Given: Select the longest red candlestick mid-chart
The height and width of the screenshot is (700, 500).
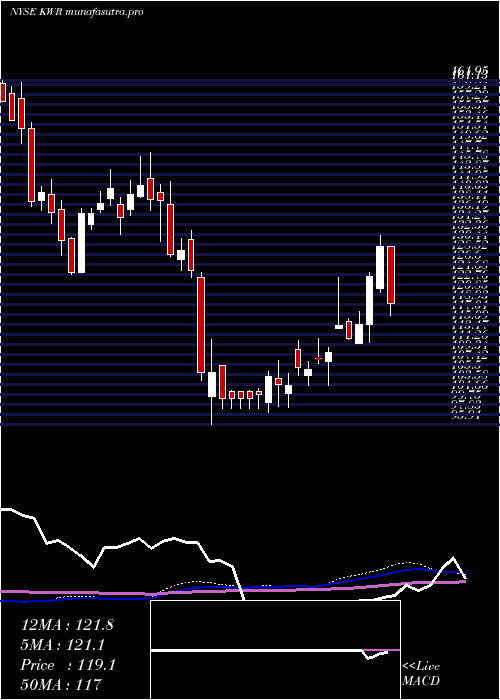Looking at the screenshot, I should 201,325.
